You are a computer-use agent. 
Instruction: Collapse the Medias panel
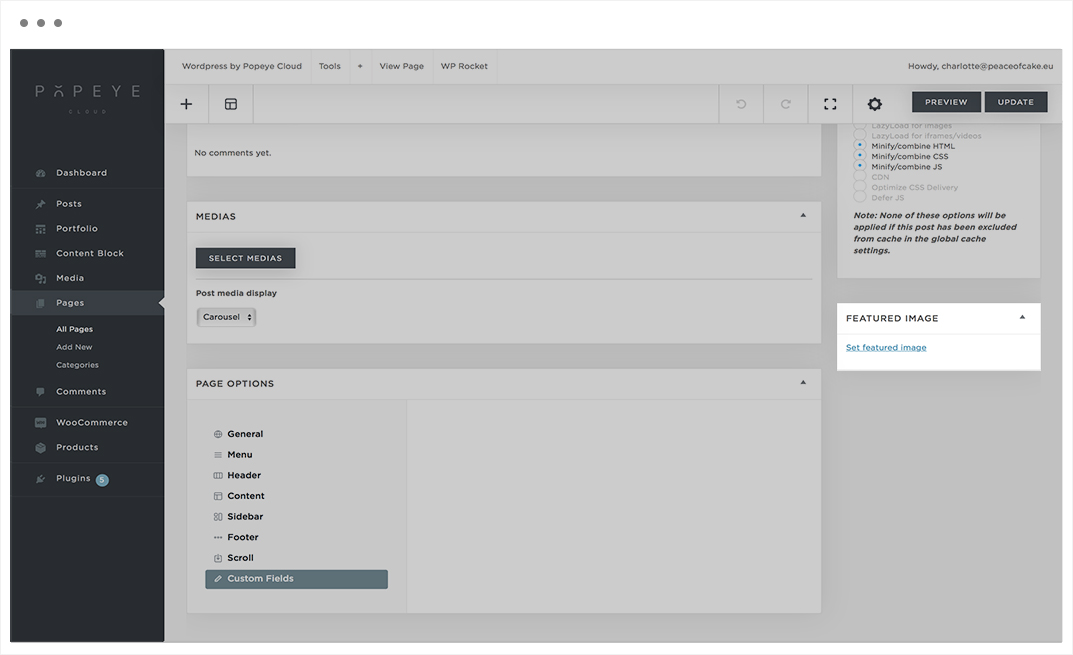coord(803,216)
